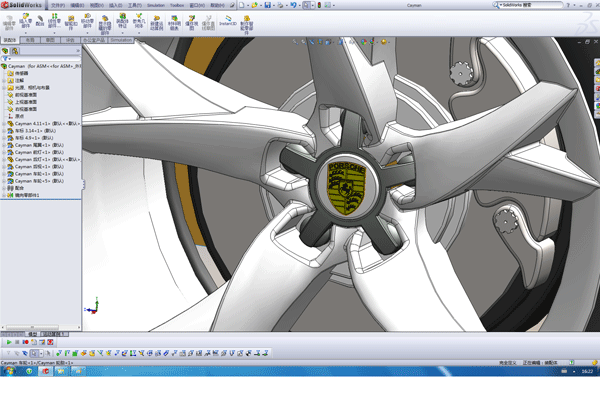The image size is (600, 400).
Task: Click Insert Components (插入零部件) icon
Action: click(25, 20)
